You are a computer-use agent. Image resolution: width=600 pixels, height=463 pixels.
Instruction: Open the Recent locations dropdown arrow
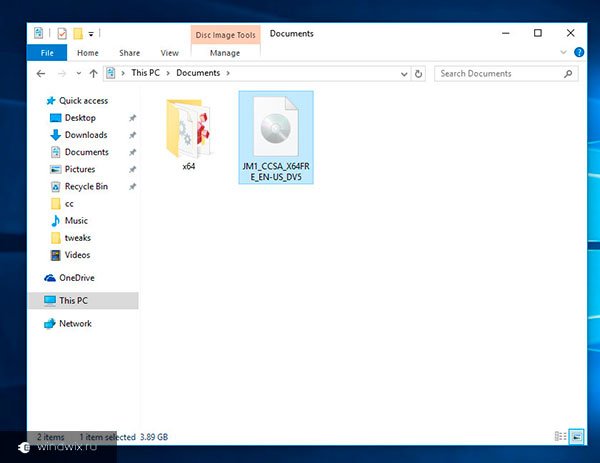(78, 73)
